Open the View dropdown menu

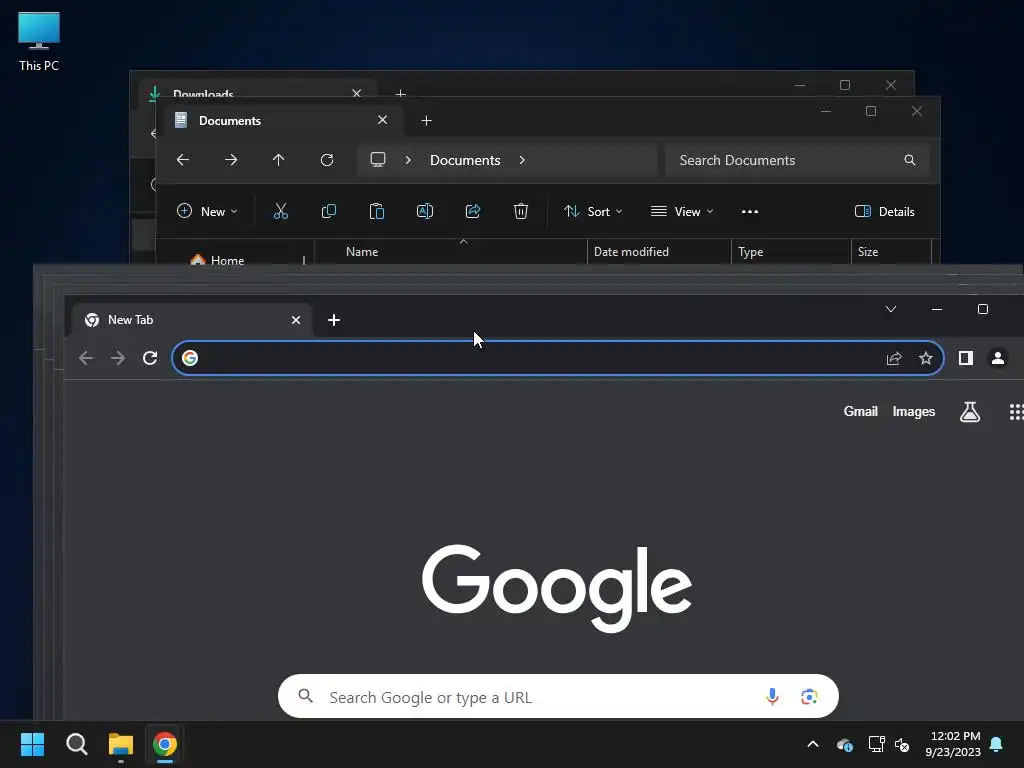pos(682,212)
